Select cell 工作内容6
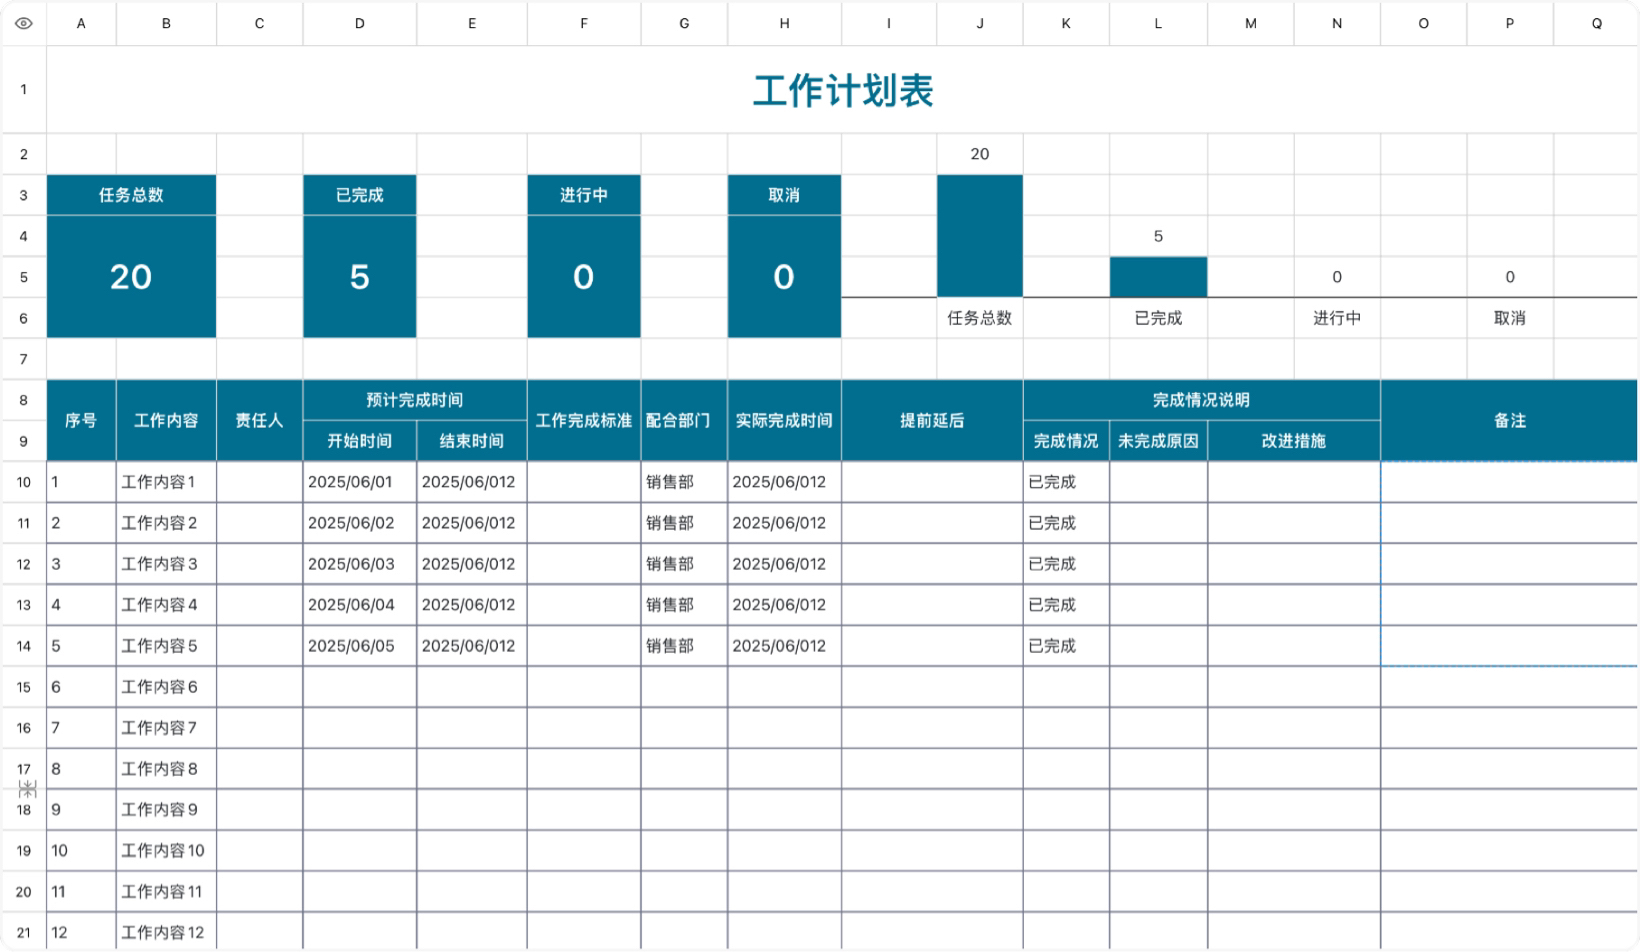1640x952 pixels. pyautogui.click(x=166, y=687)
